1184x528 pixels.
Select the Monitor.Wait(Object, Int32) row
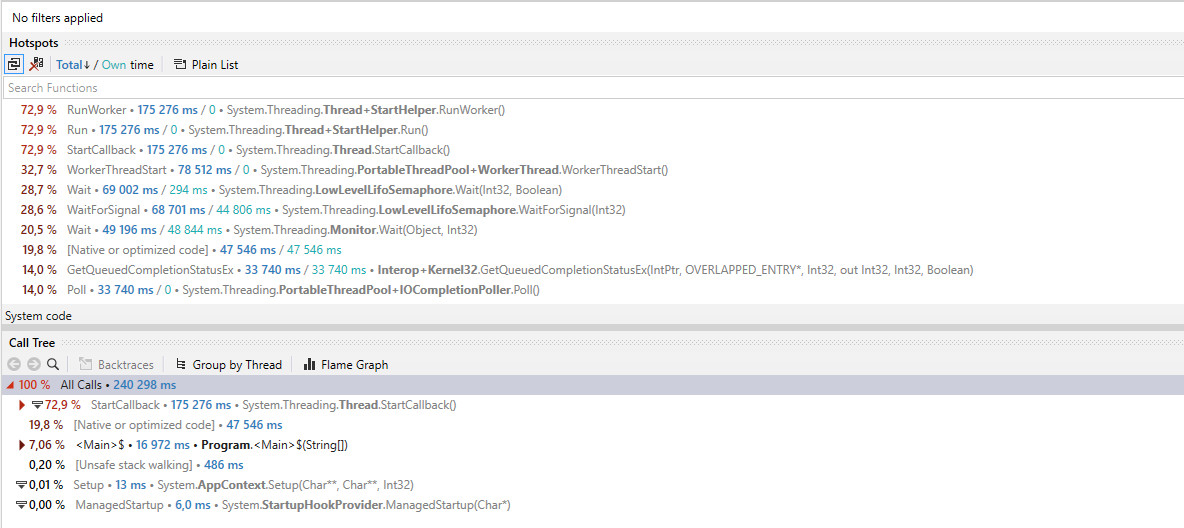(592, 230)
